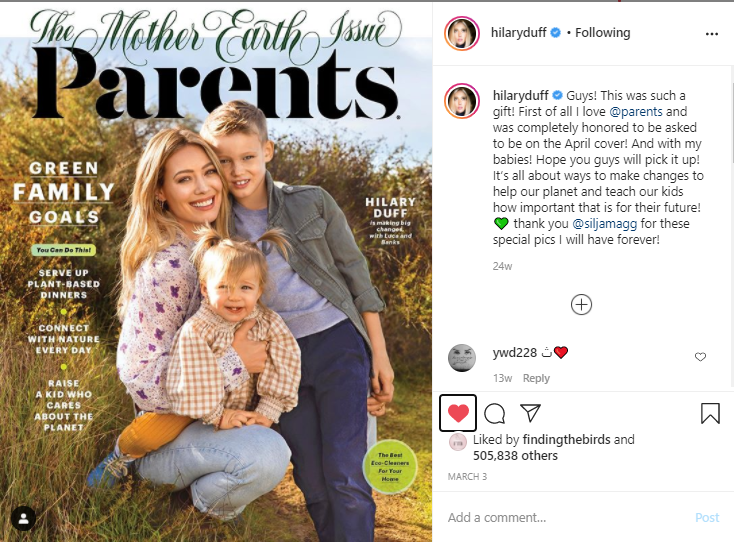
Task: Toggle the Following status button
Action: pos(602,33)
